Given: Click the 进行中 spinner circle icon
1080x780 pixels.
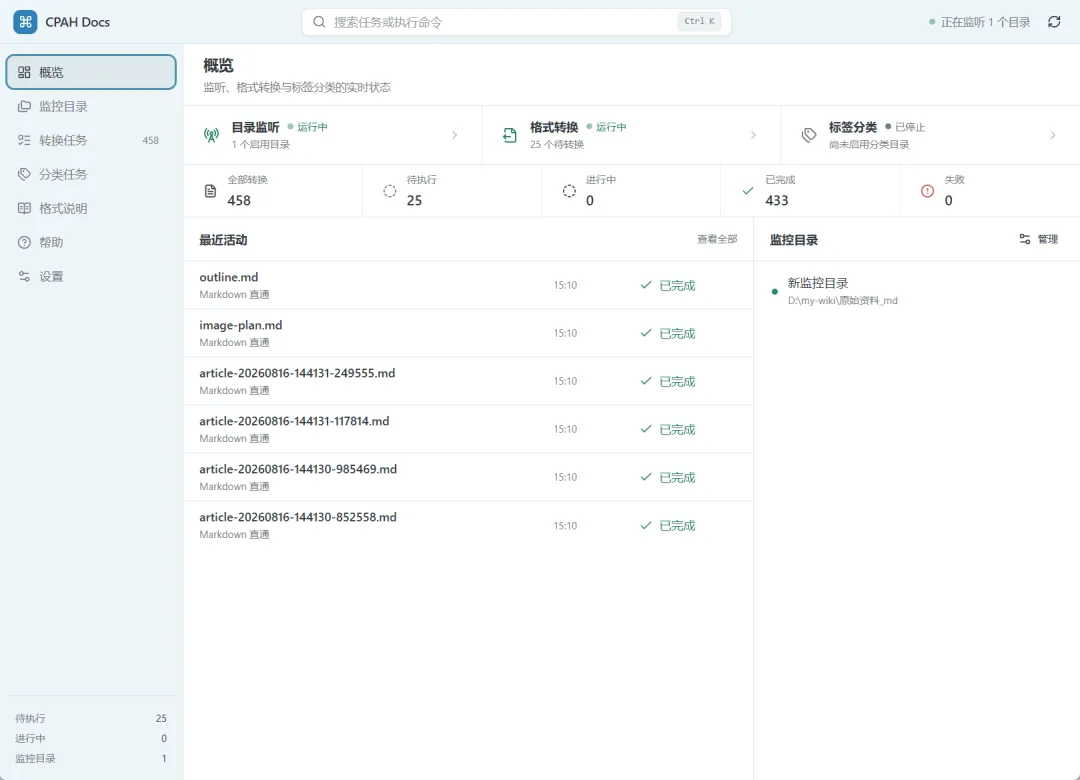Looking at the screenshot, I should pos(569,191).
